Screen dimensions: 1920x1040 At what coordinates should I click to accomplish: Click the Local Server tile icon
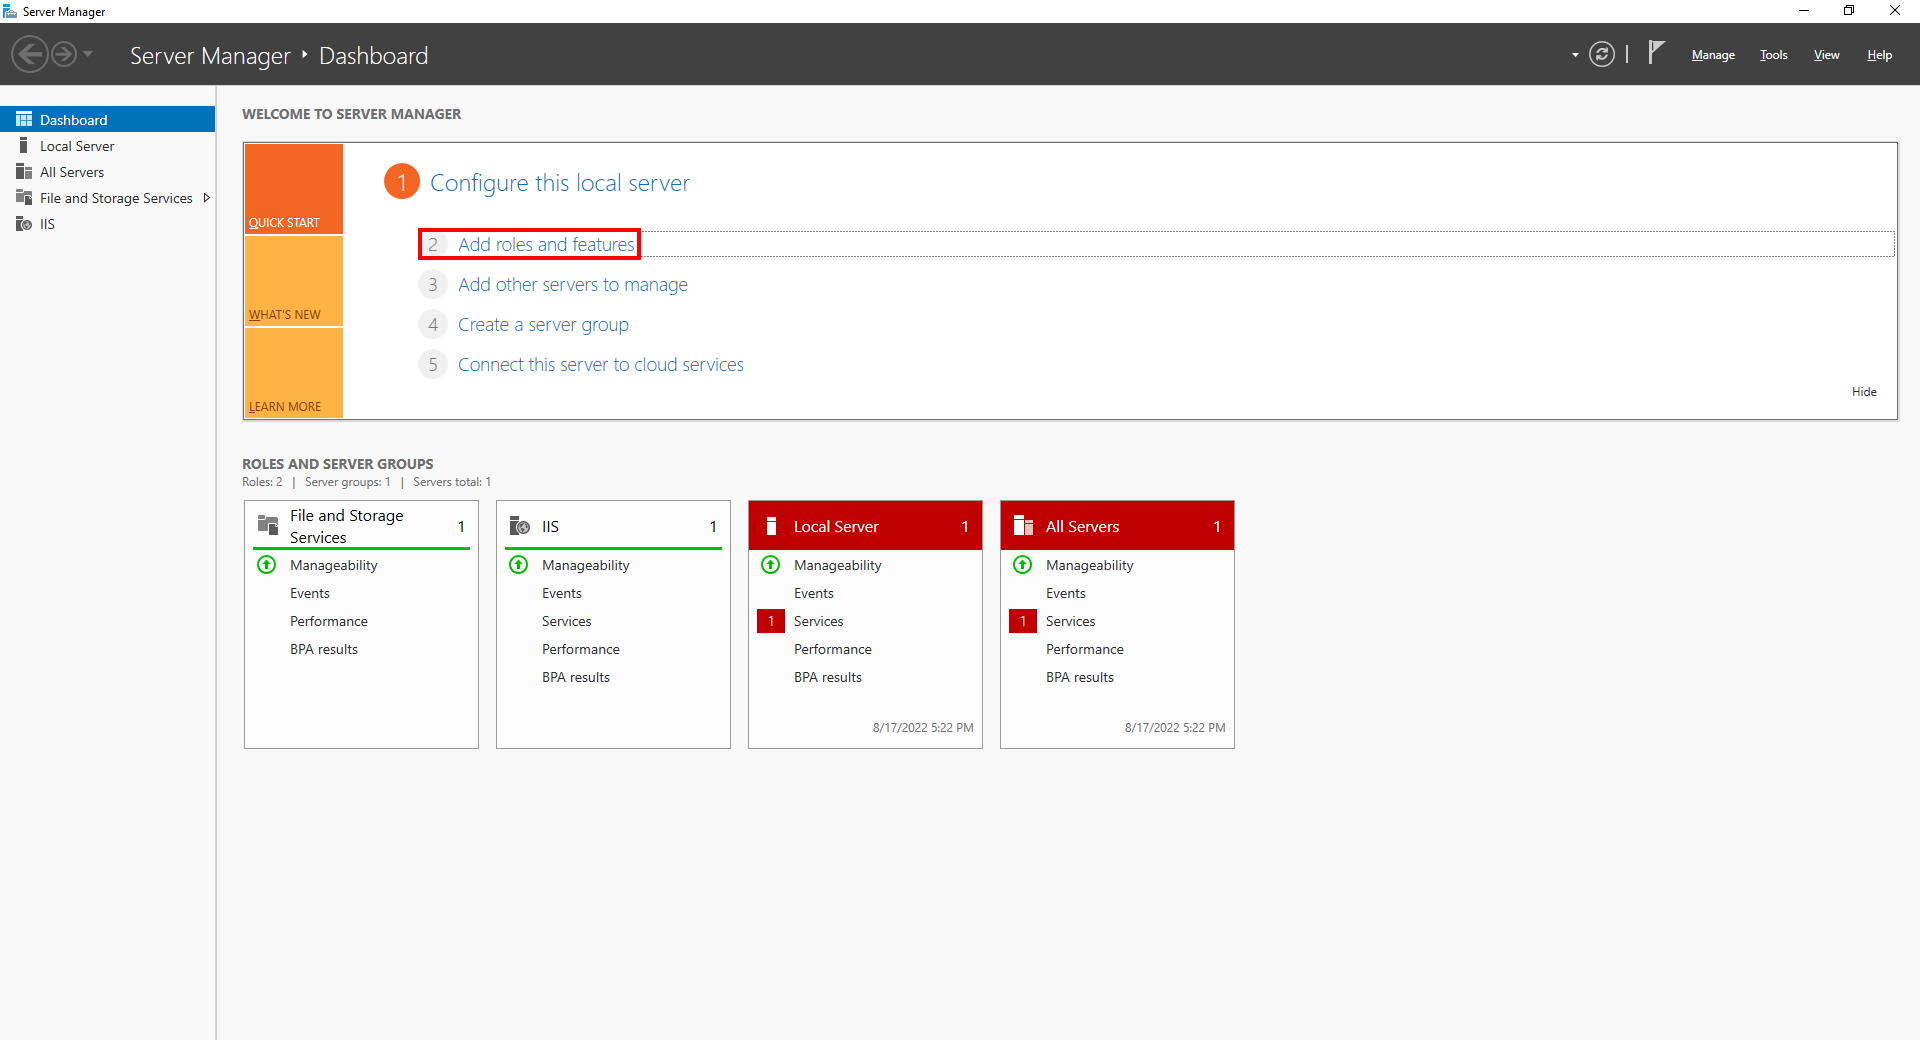click(771, 526)
